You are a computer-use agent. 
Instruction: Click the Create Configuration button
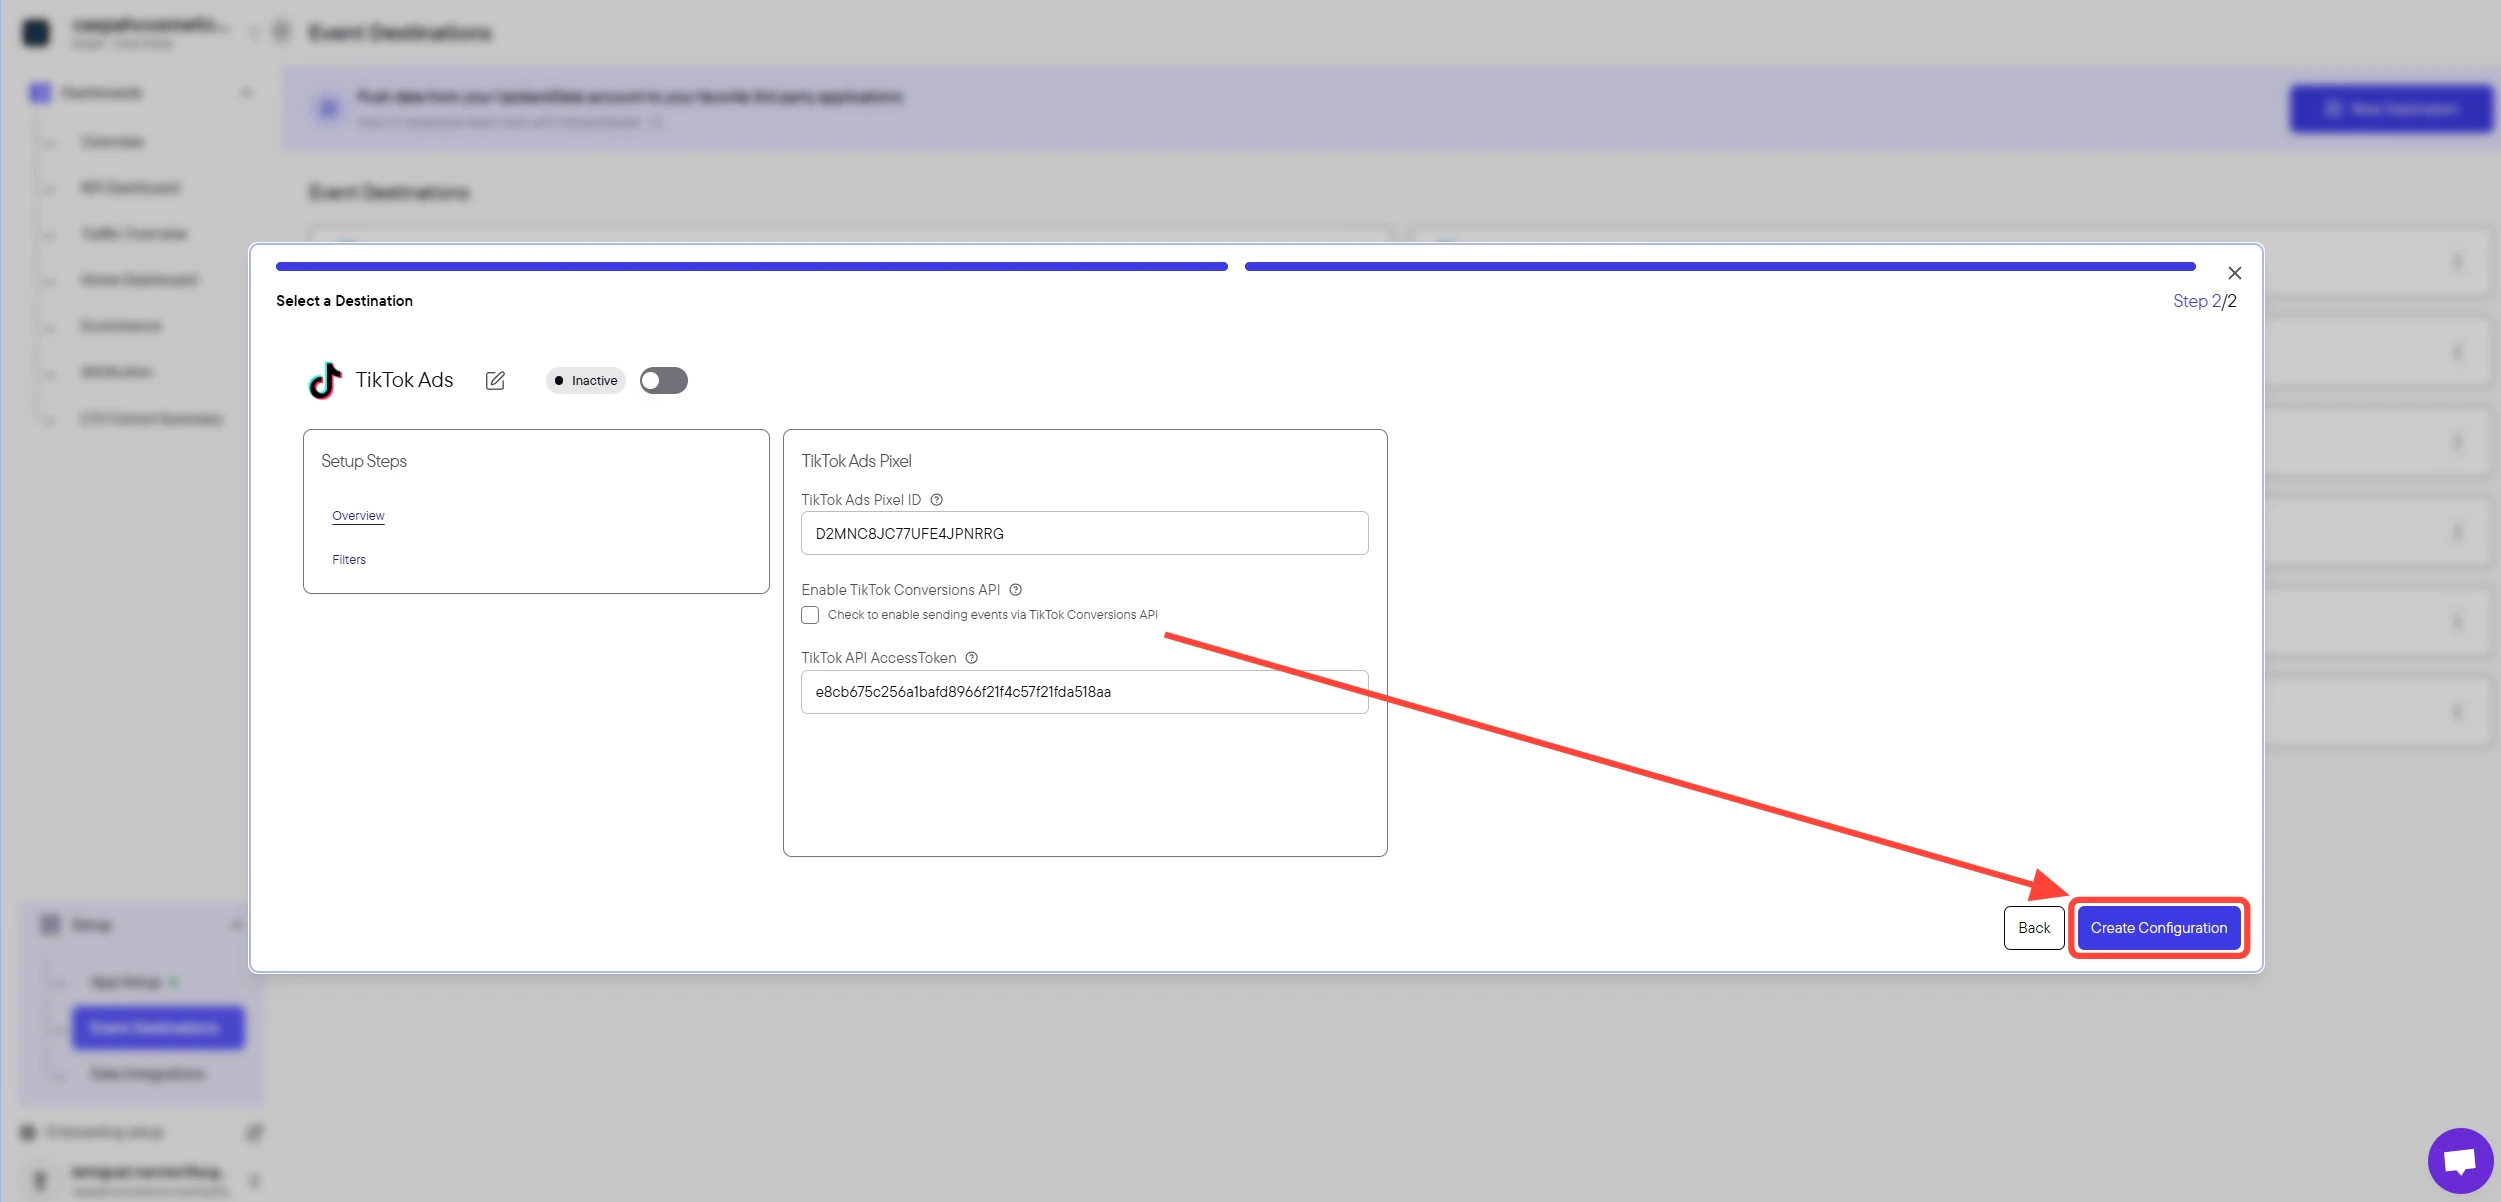[x=2158, y=928]
